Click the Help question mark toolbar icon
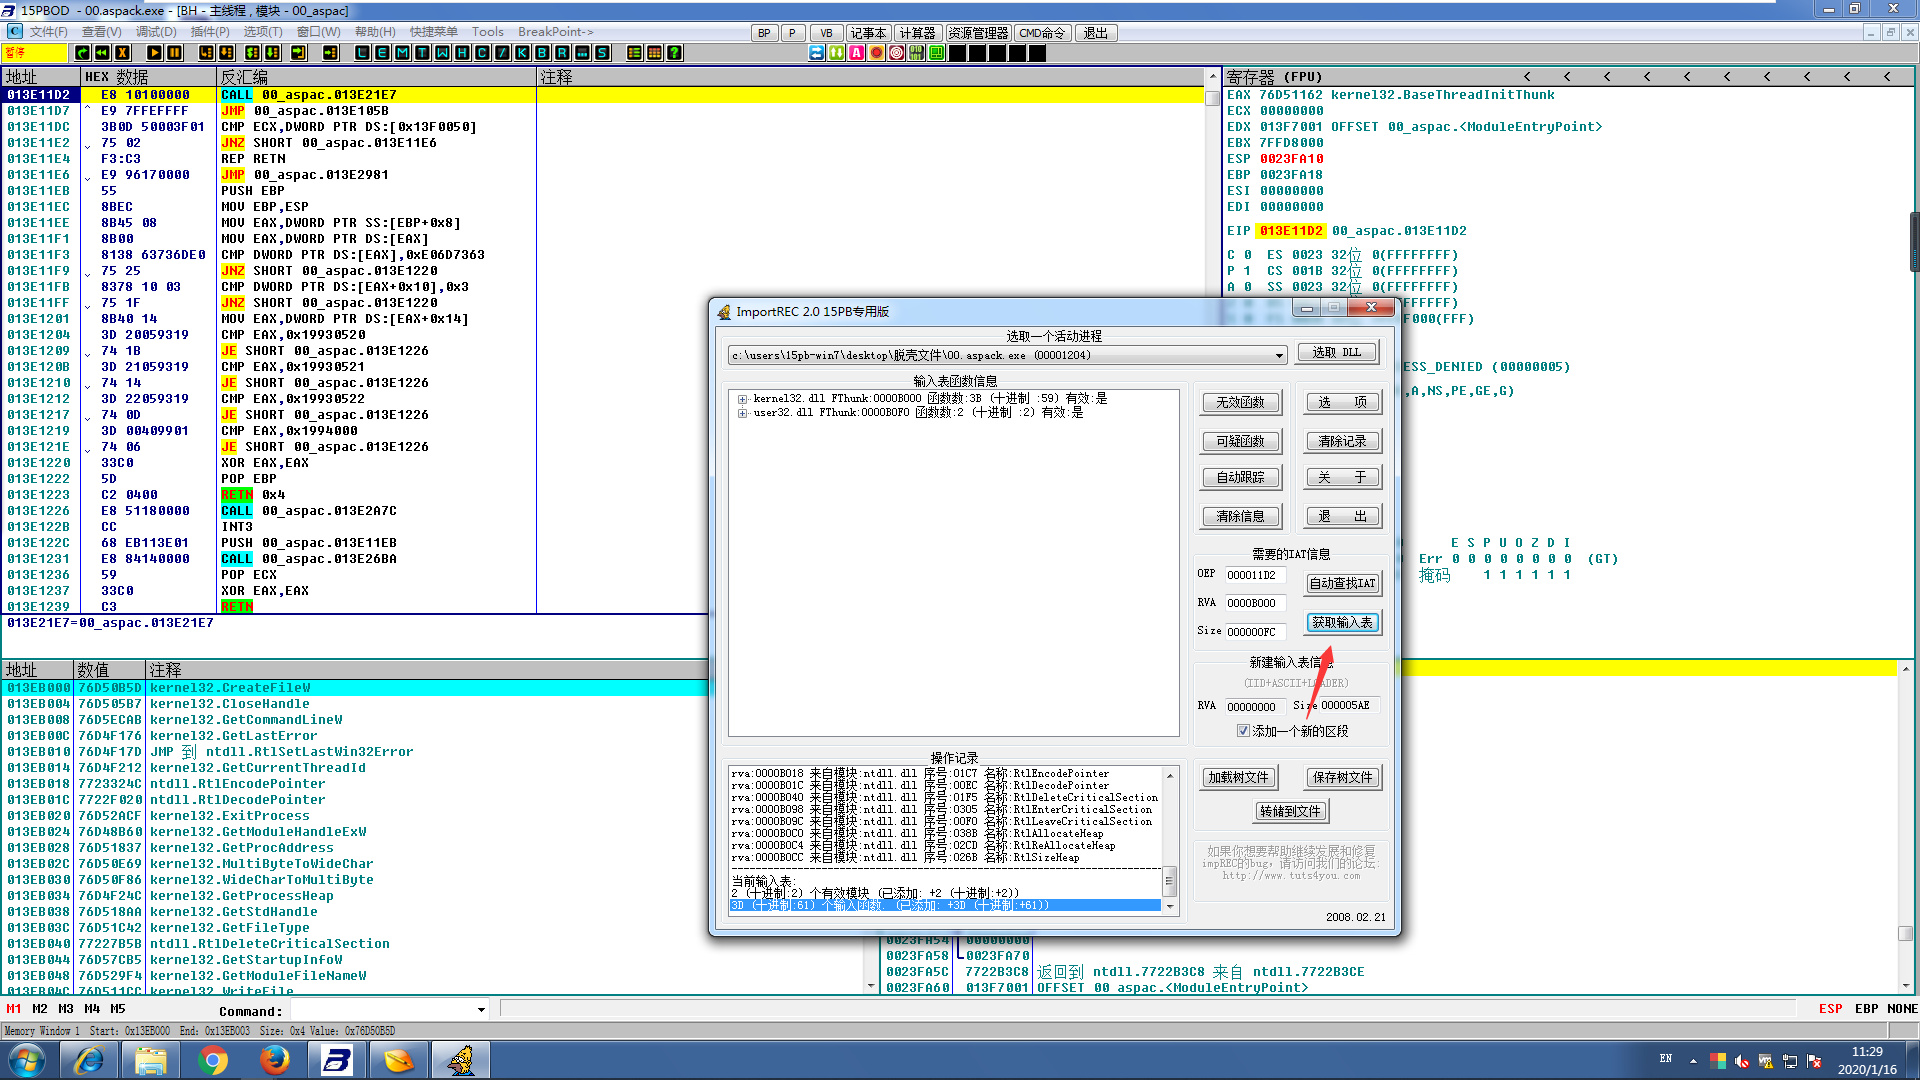This screenshot has width=1920, height=1080. (x=675, y=53)
